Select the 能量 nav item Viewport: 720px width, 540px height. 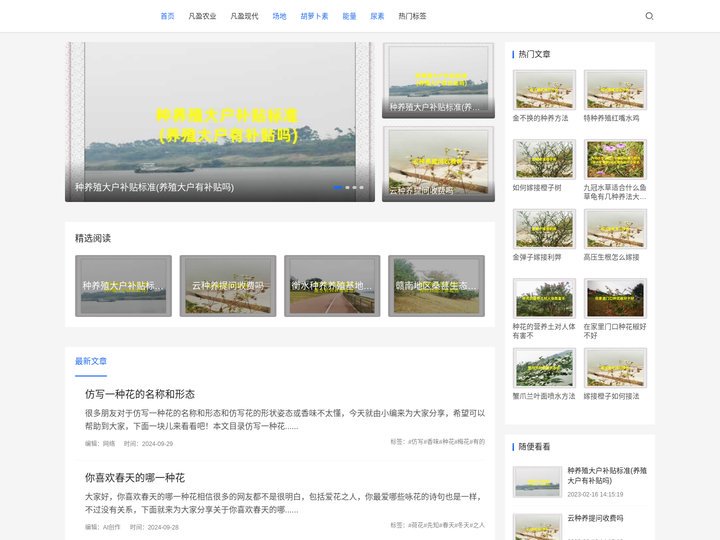coord(349,16)
